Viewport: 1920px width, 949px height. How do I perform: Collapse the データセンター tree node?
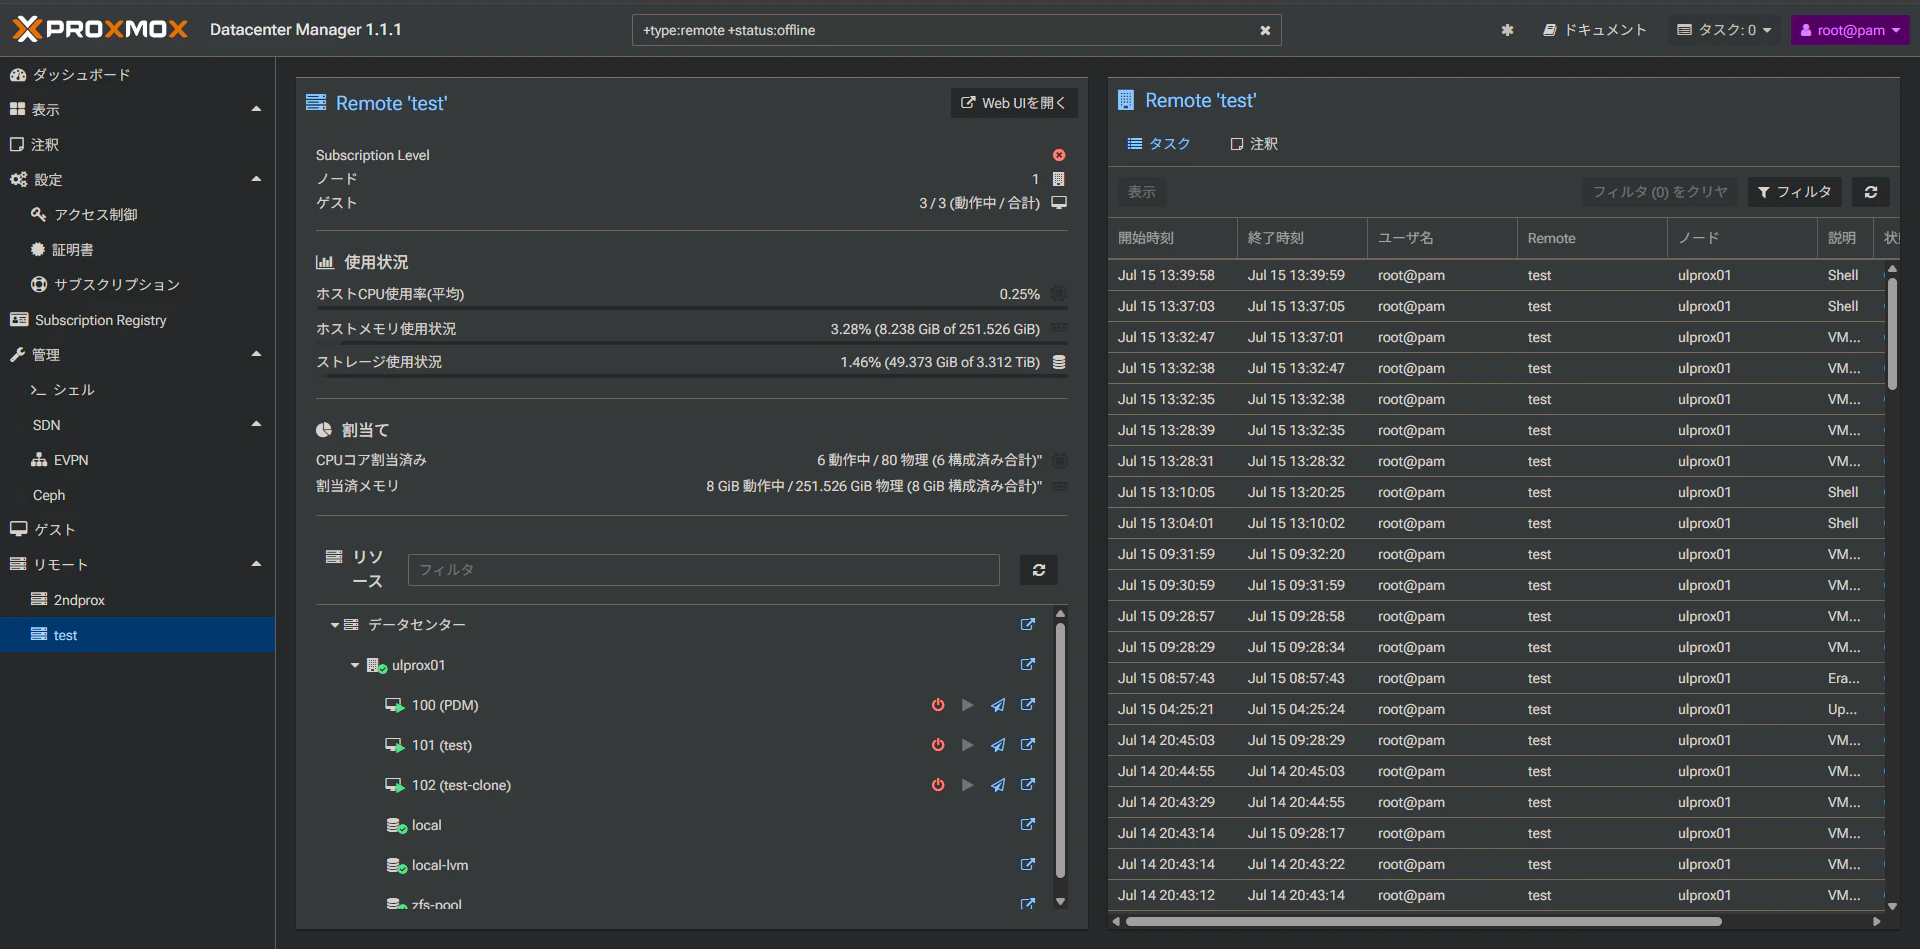click(335, 625)
